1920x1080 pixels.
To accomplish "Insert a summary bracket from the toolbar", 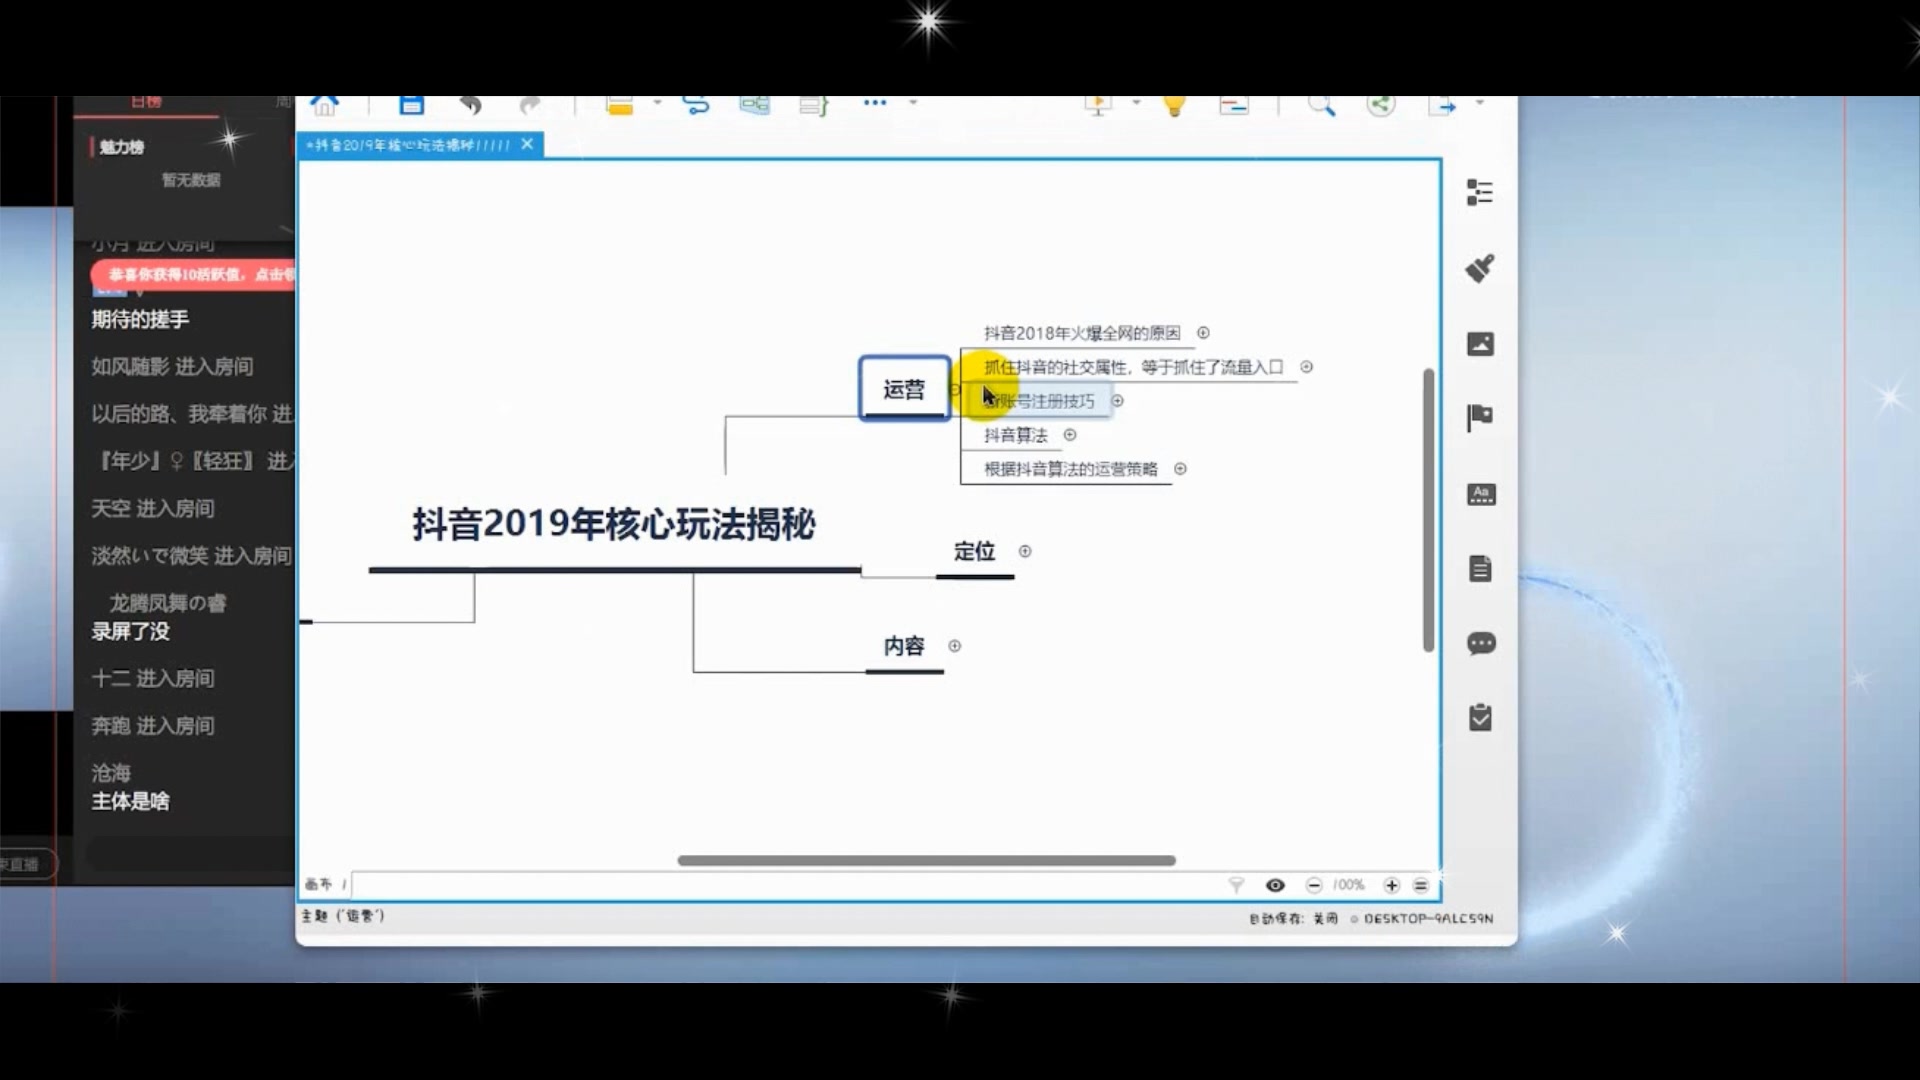I will pyautogui.click(x=814, y=105).
